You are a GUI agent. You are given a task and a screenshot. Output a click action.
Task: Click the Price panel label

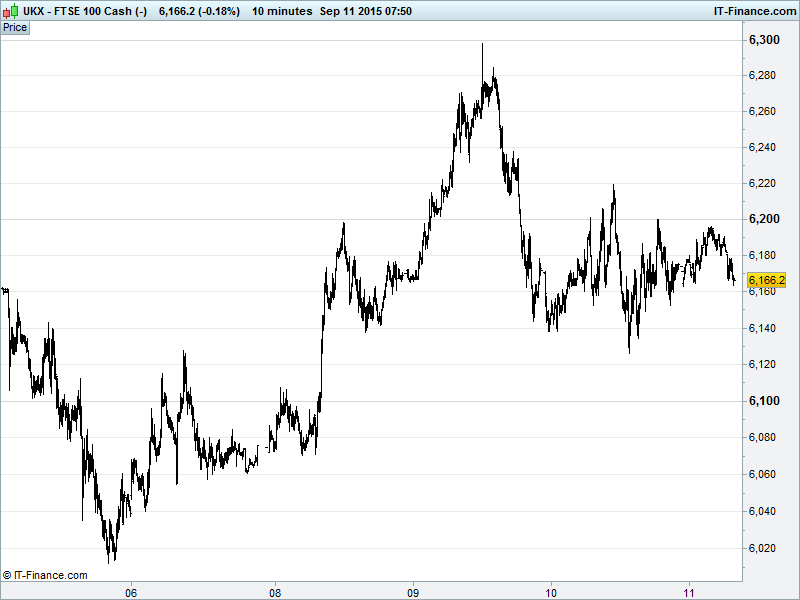15,27
